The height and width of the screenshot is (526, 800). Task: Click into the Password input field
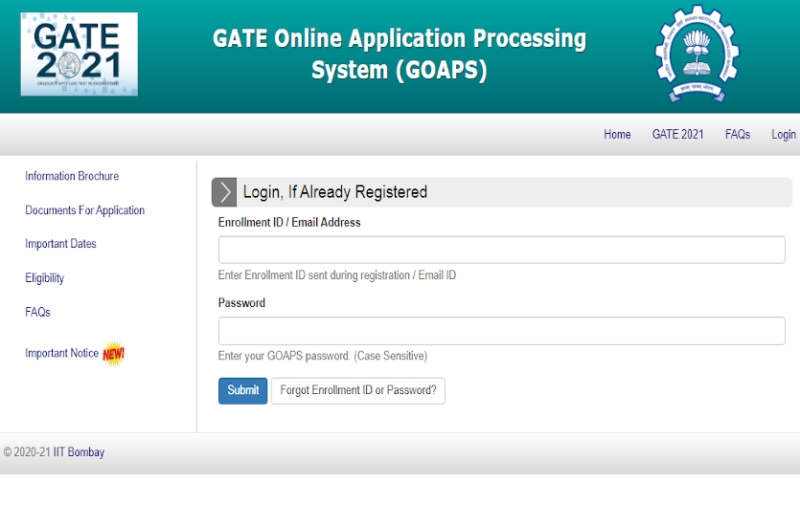501,331
